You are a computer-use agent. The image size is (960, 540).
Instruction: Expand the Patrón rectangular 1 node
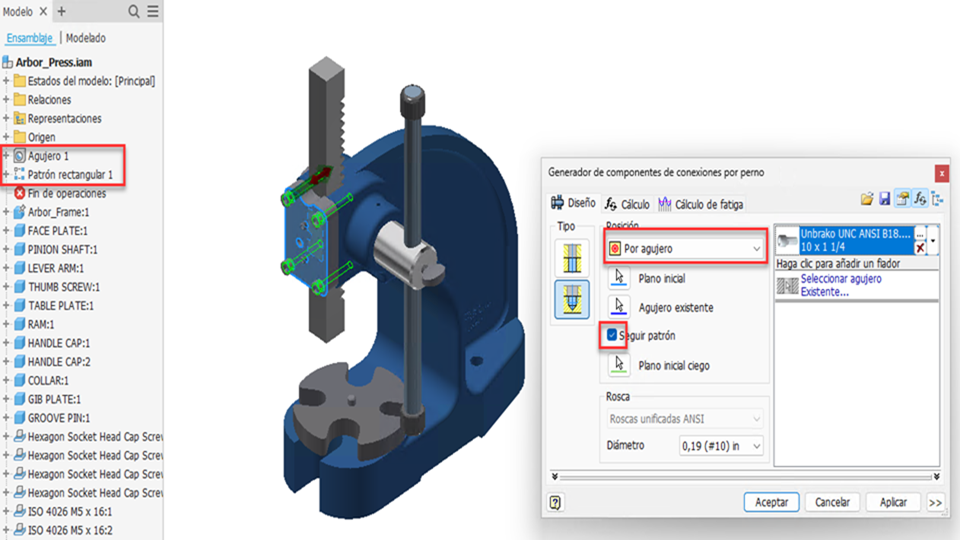(x=6, y=174)
